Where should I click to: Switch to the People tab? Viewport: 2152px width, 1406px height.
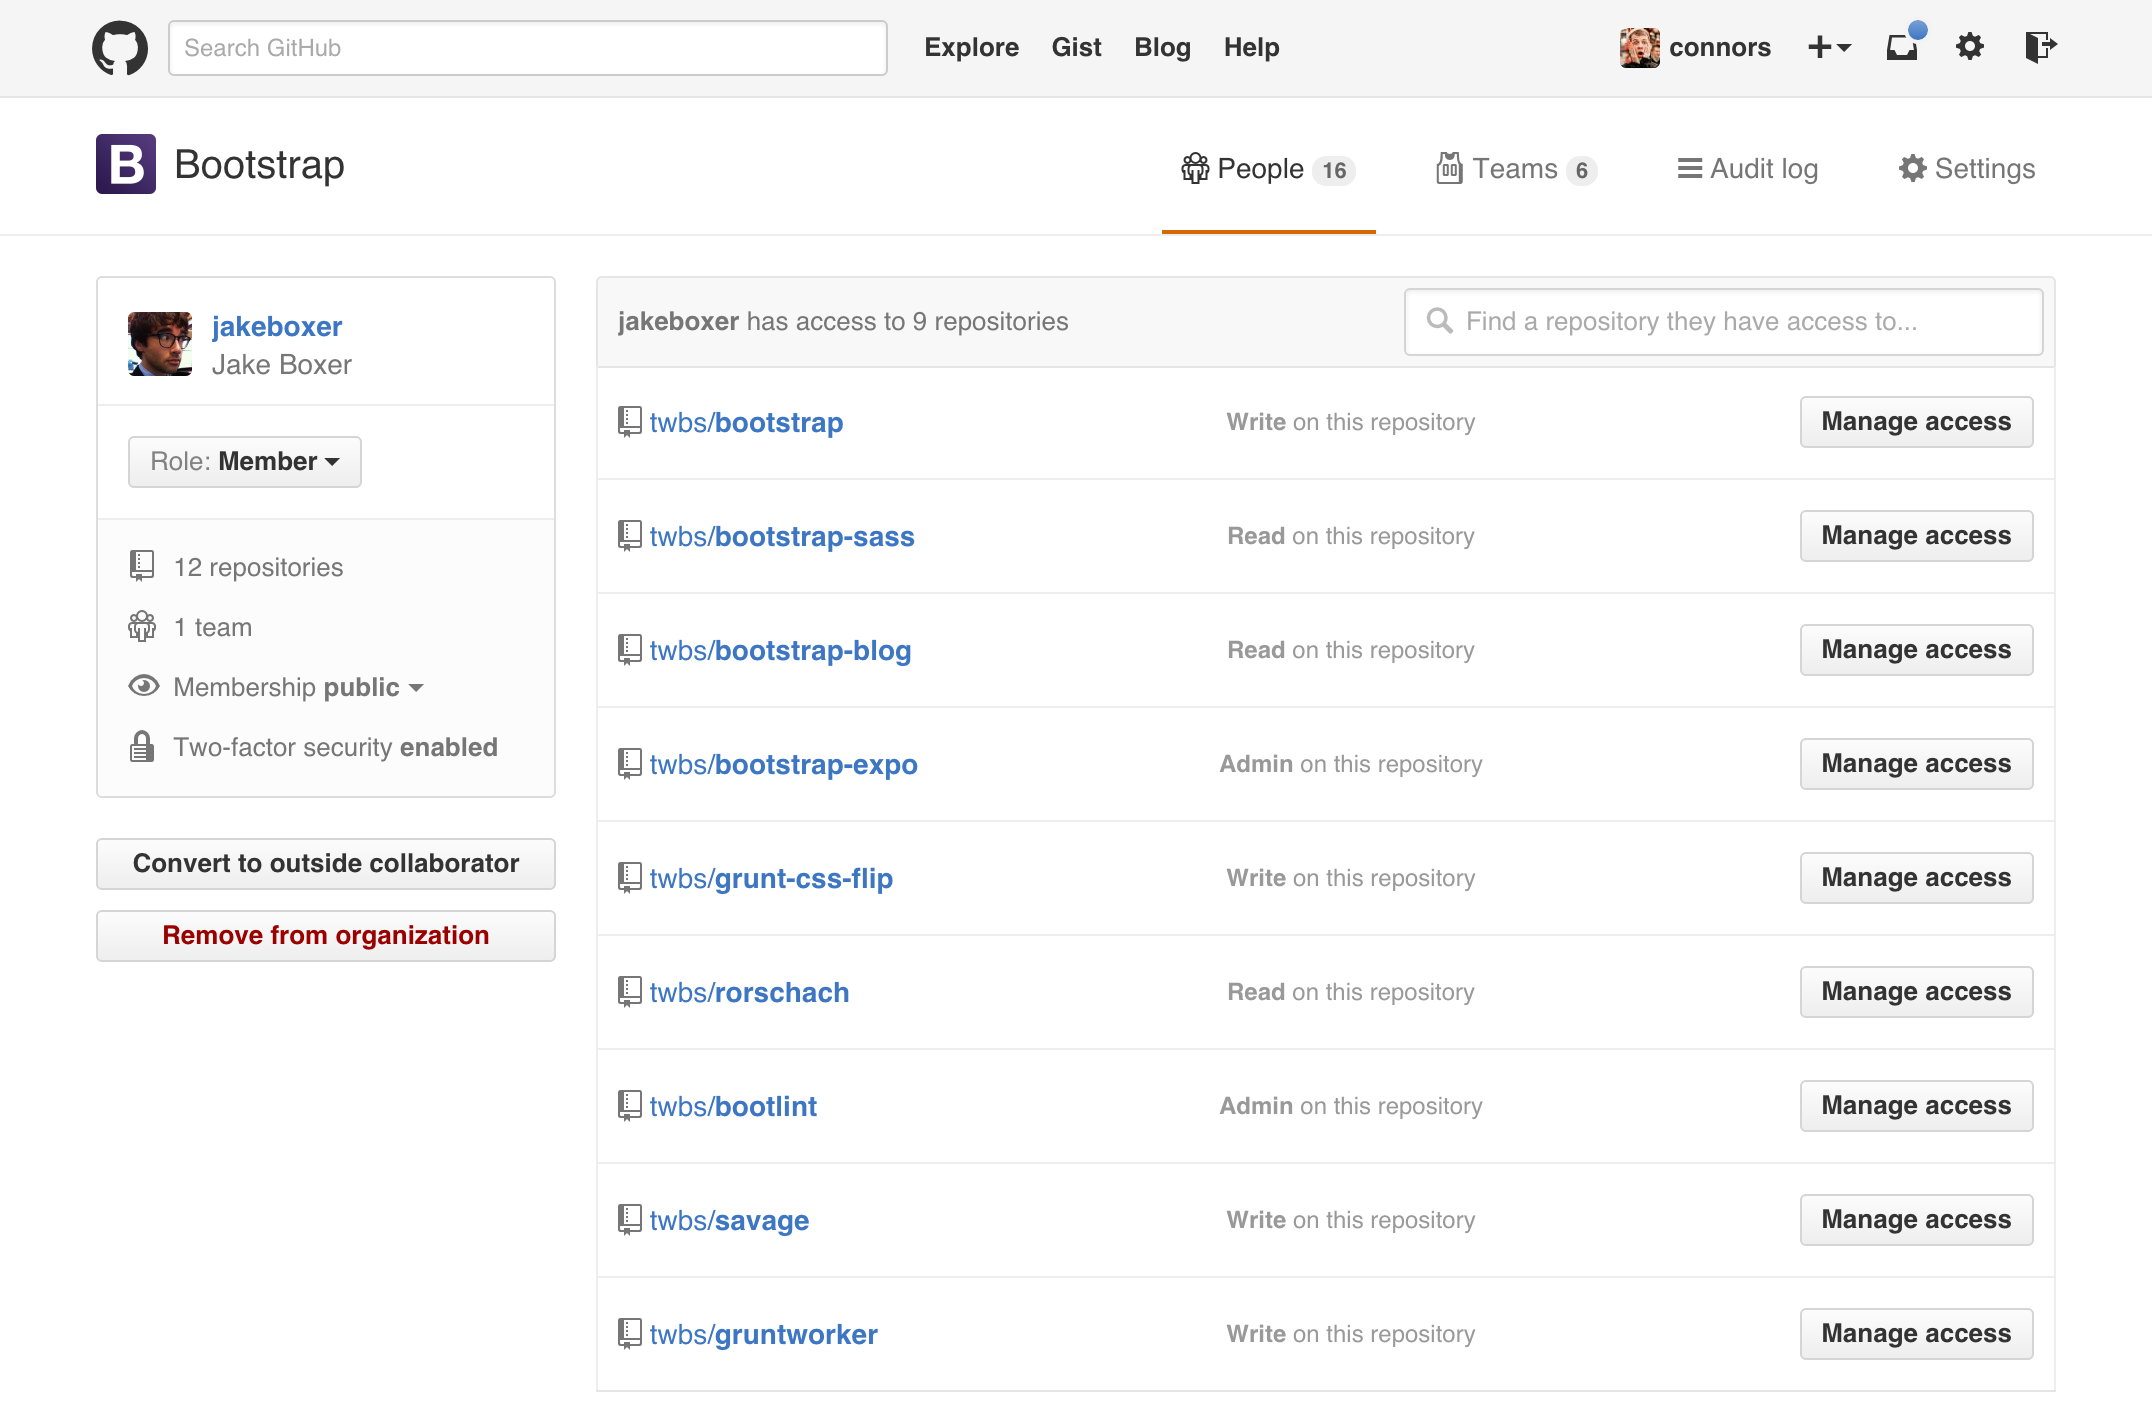click(1268, 169)
